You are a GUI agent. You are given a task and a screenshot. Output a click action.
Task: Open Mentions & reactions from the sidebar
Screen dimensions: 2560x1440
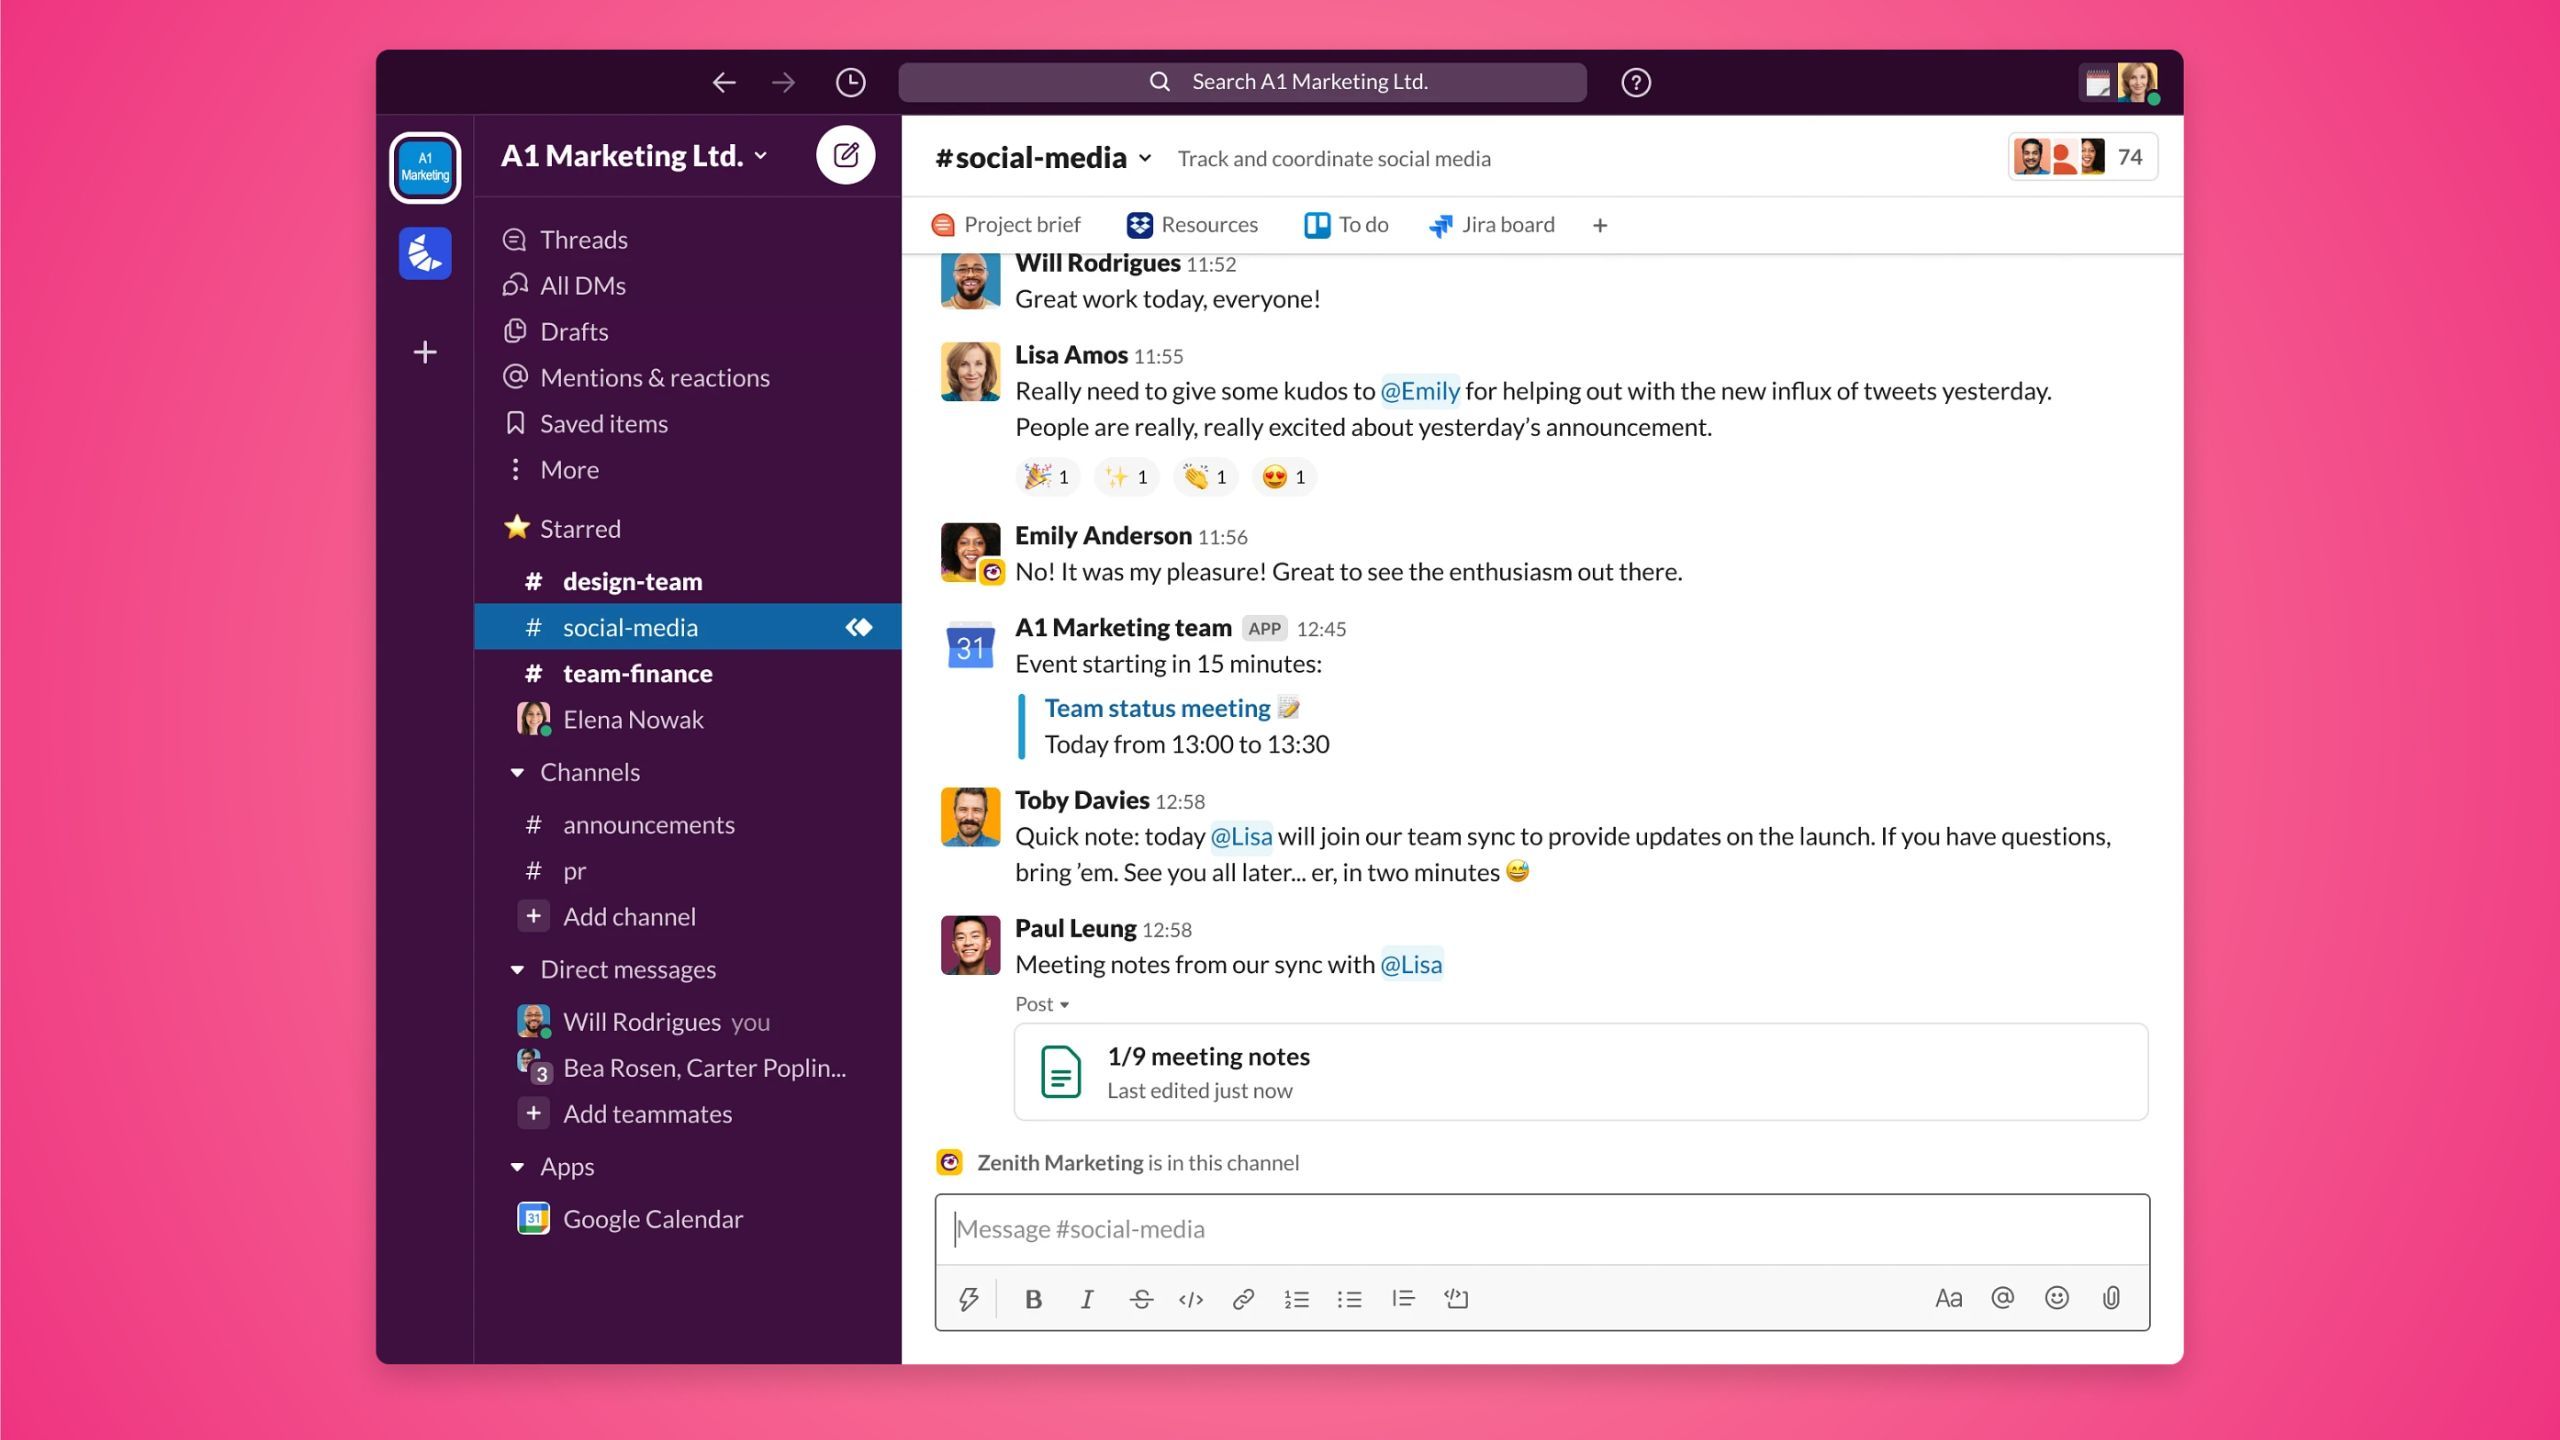[654, 377]
